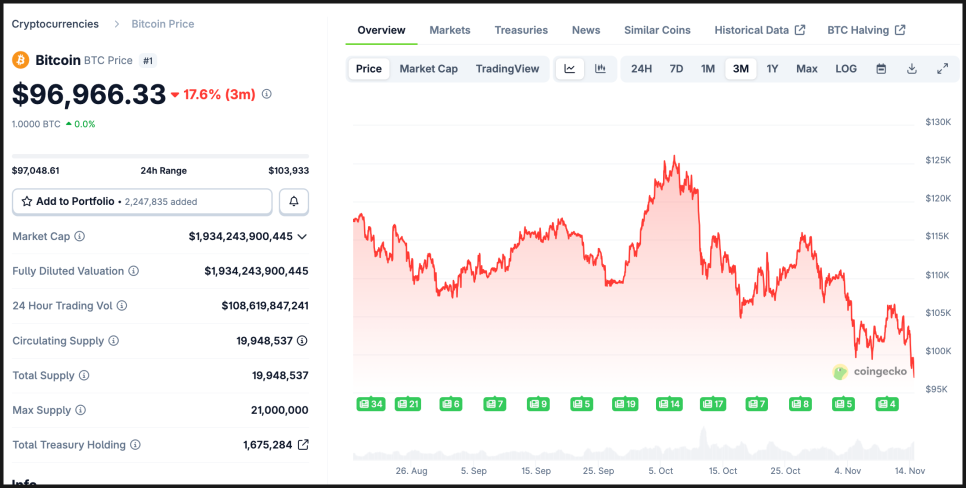Expand chart to fullscreen

(x=942, y=69)
